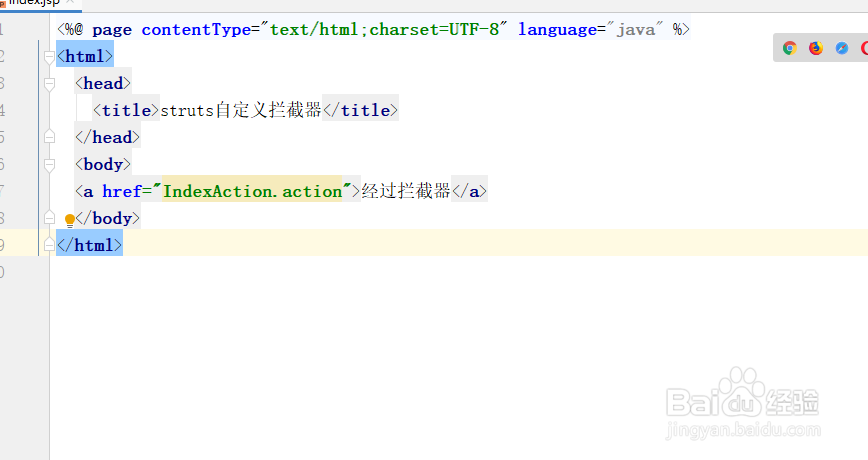The width and height of the screenshot is (868, 460).
Task: Click the closing </title> tag
Action: tap(360, 110)
